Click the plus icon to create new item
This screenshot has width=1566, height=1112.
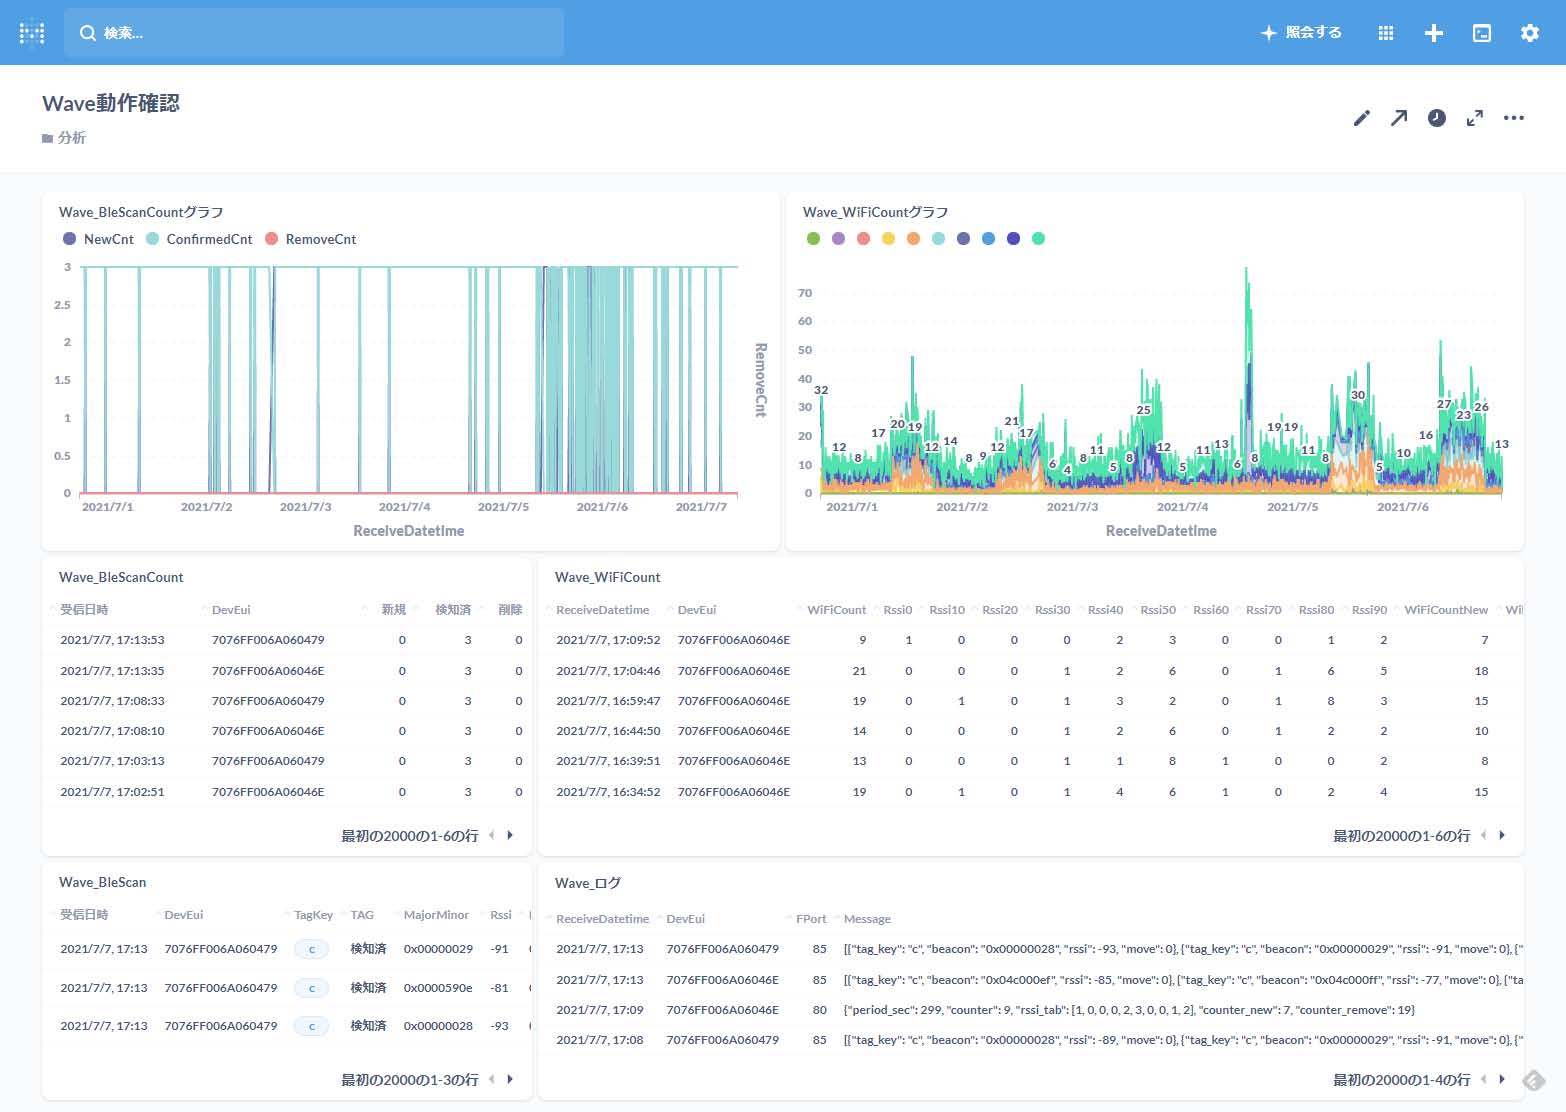[1433, 33]
